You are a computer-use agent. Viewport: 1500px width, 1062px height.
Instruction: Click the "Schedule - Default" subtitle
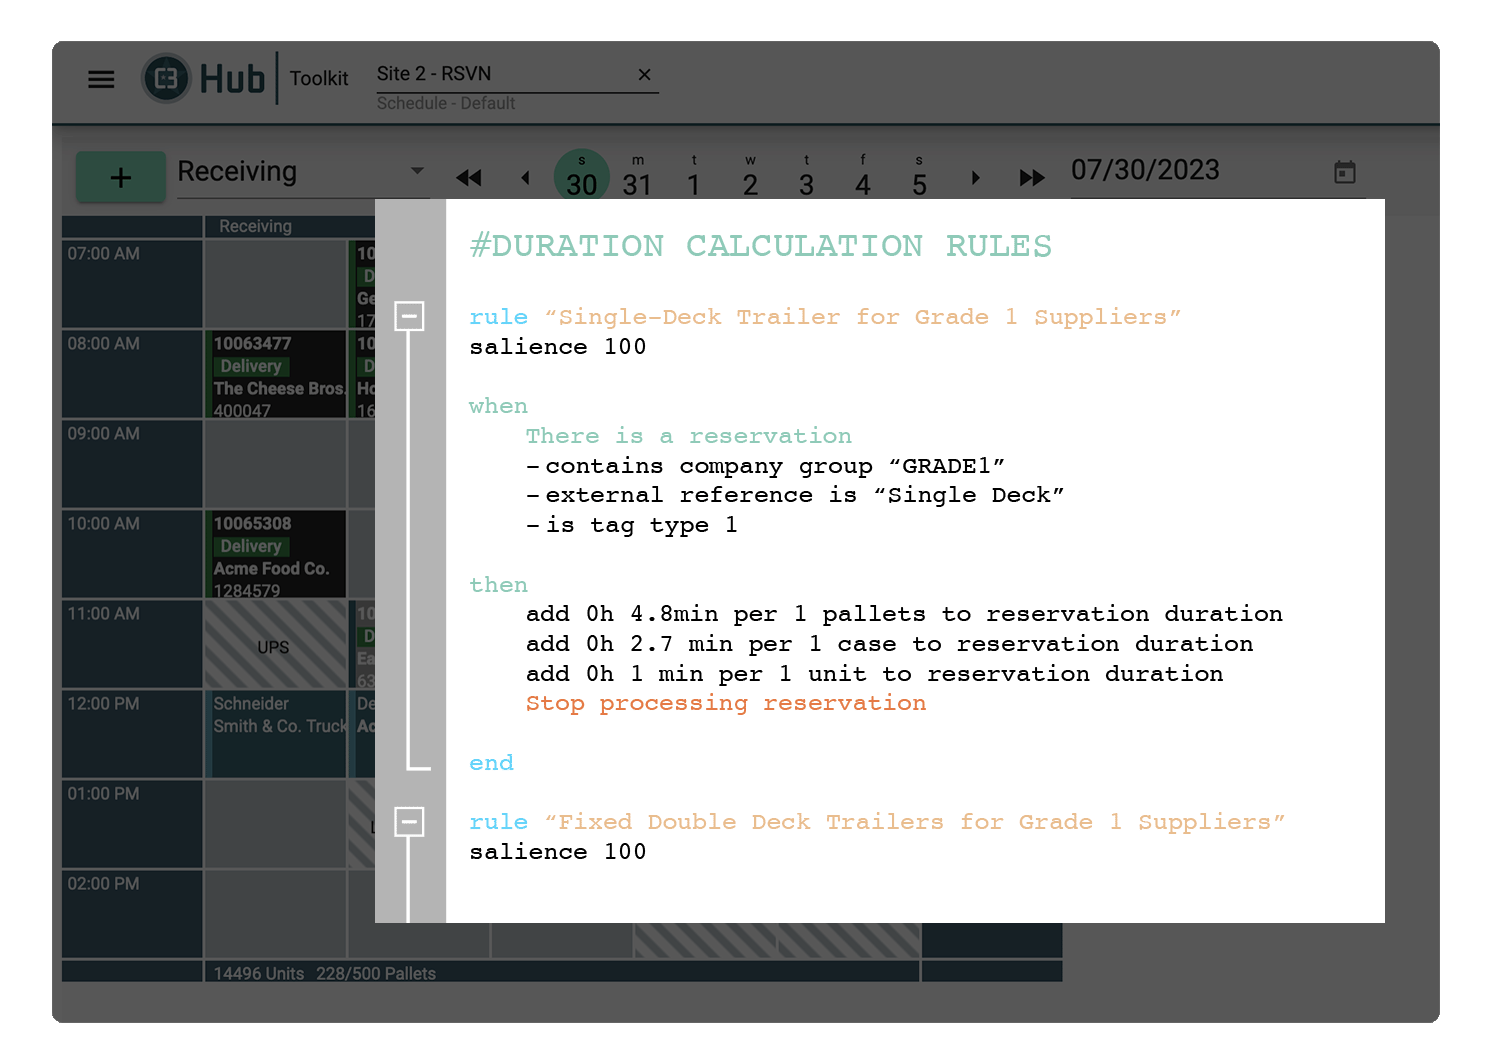(446, 103)
